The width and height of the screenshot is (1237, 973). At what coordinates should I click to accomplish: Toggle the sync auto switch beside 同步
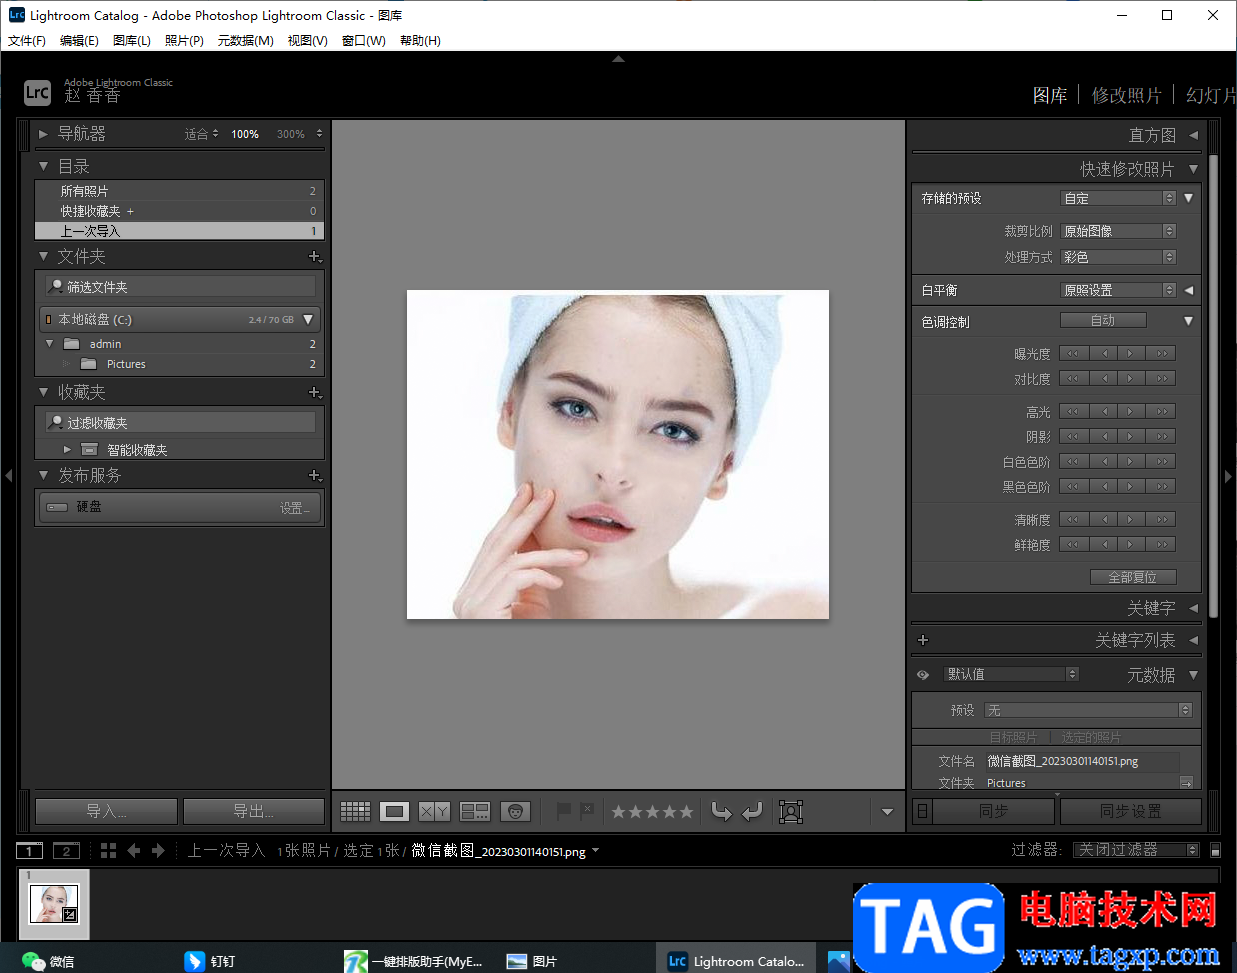(922, 811)
